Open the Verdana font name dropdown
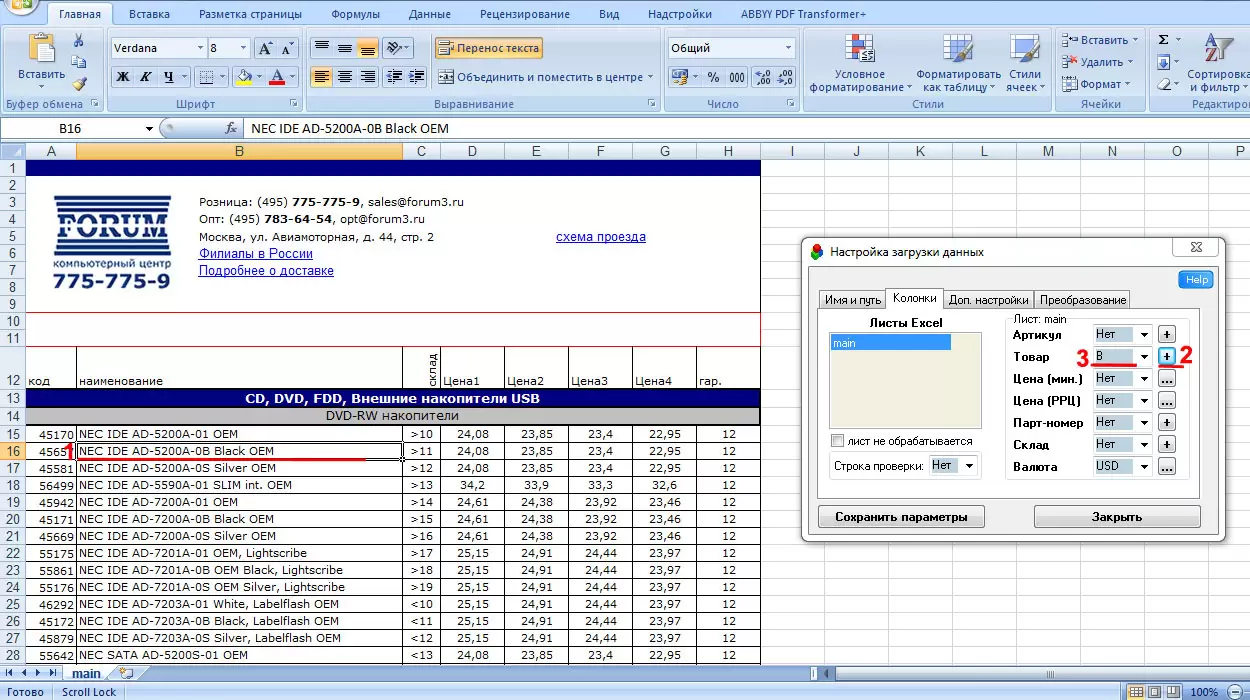 (x=199, y=48)
